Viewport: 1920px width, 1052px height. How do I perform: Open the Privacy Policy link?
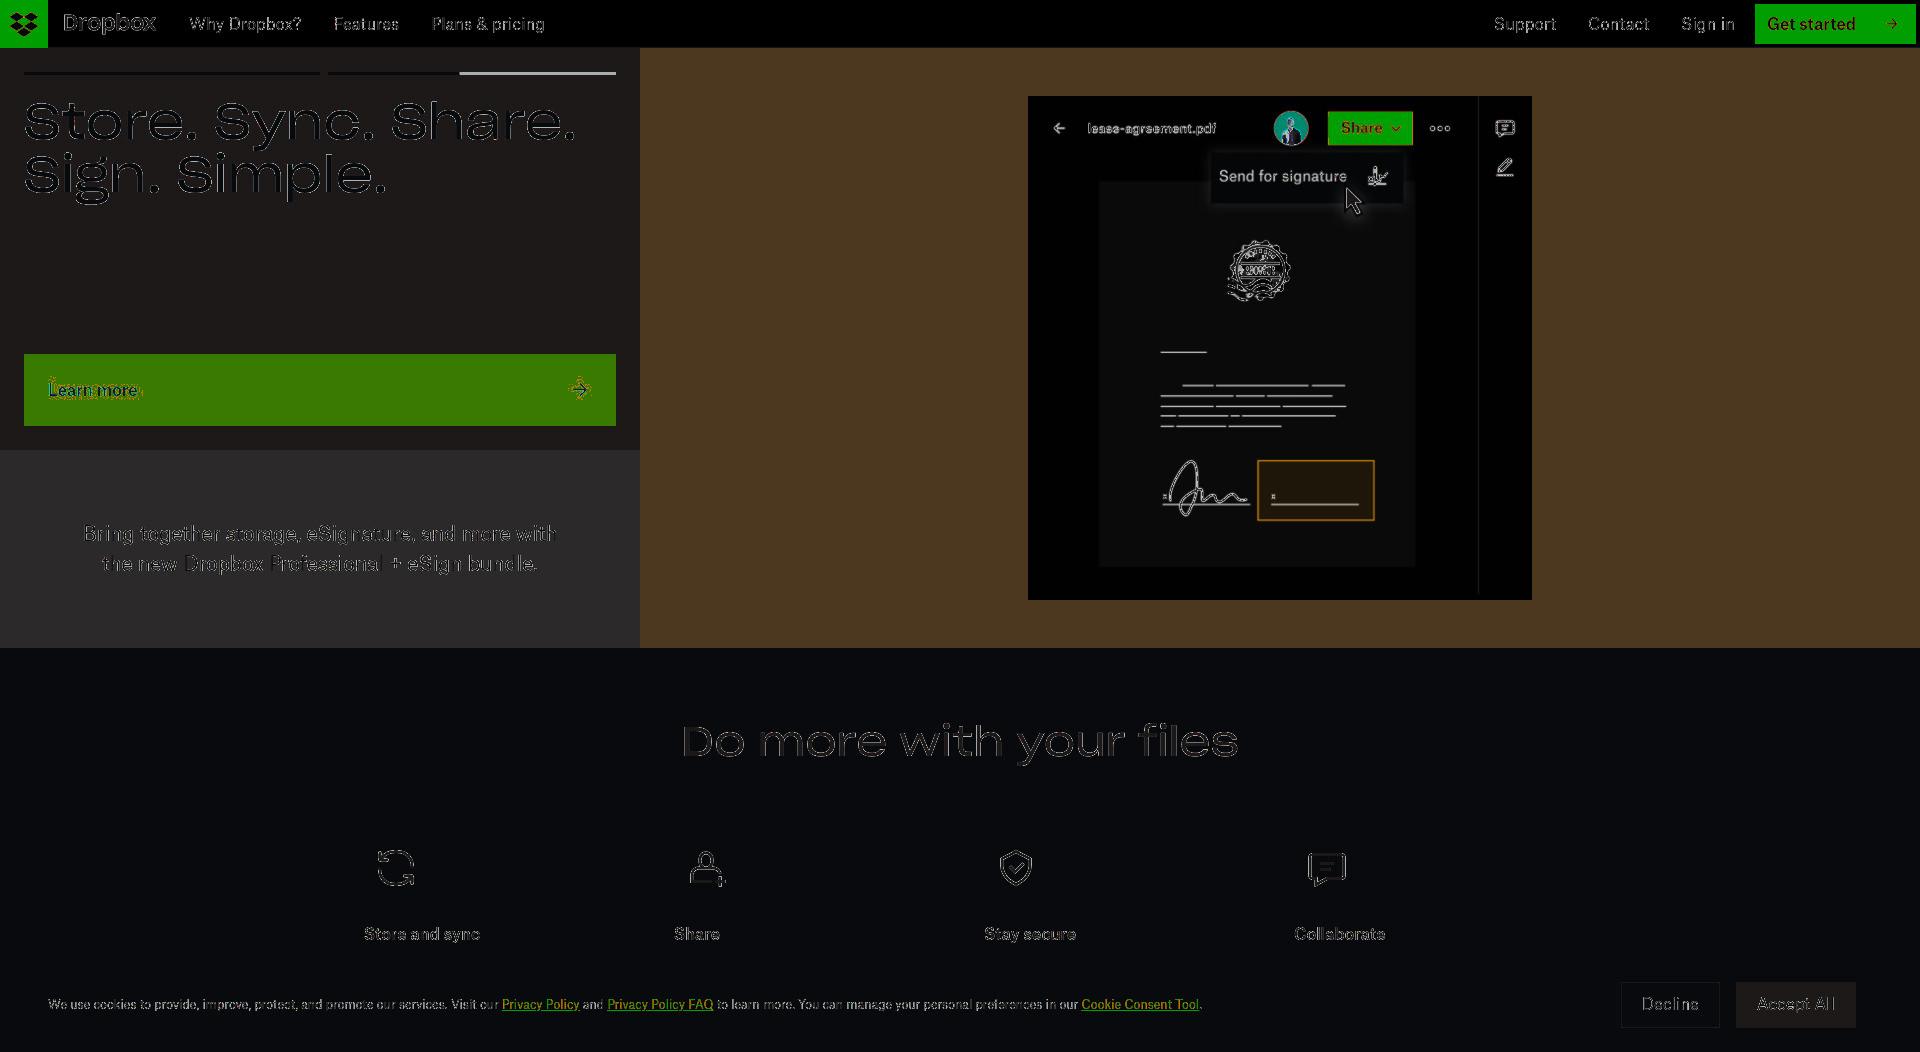pyautogui.click(x=540, y=1004)
